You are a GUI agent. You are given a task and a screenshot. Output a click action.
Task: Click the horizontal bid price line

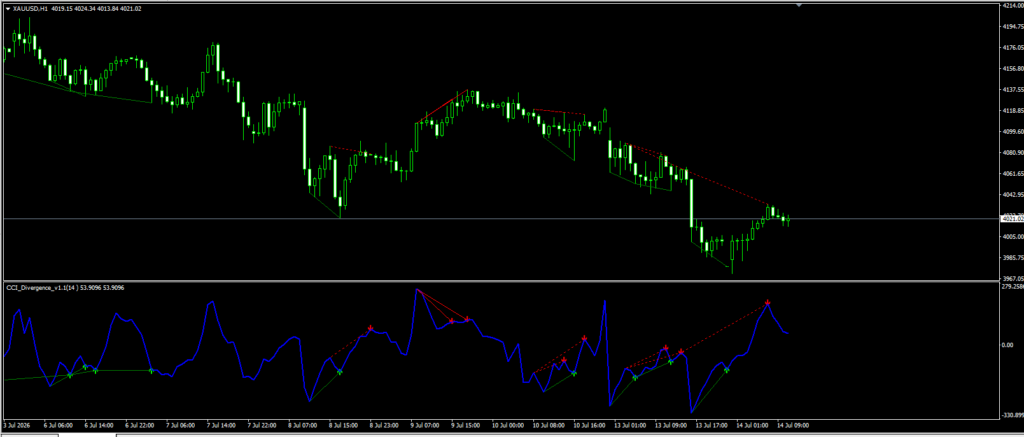coord(500,218)
